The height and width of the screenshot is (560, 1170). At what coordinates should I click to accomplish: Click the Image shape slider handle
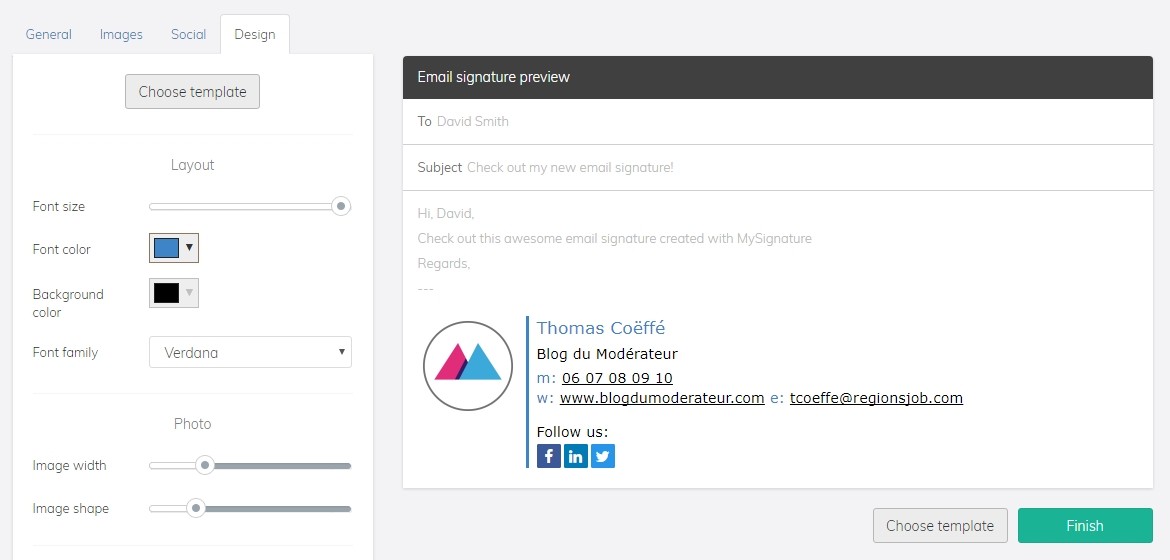pos(195,508)
